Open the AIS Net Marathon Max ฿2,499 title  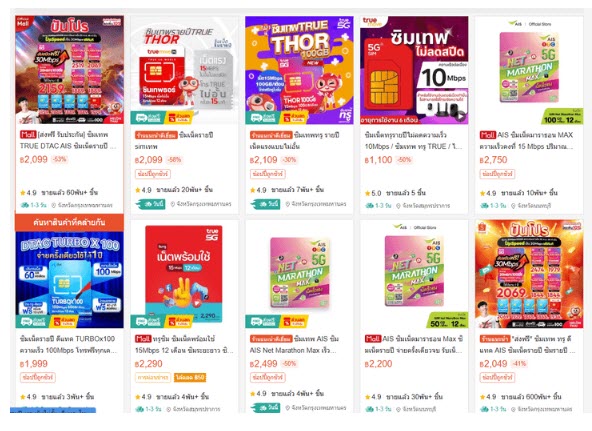[x=294, y=344]
